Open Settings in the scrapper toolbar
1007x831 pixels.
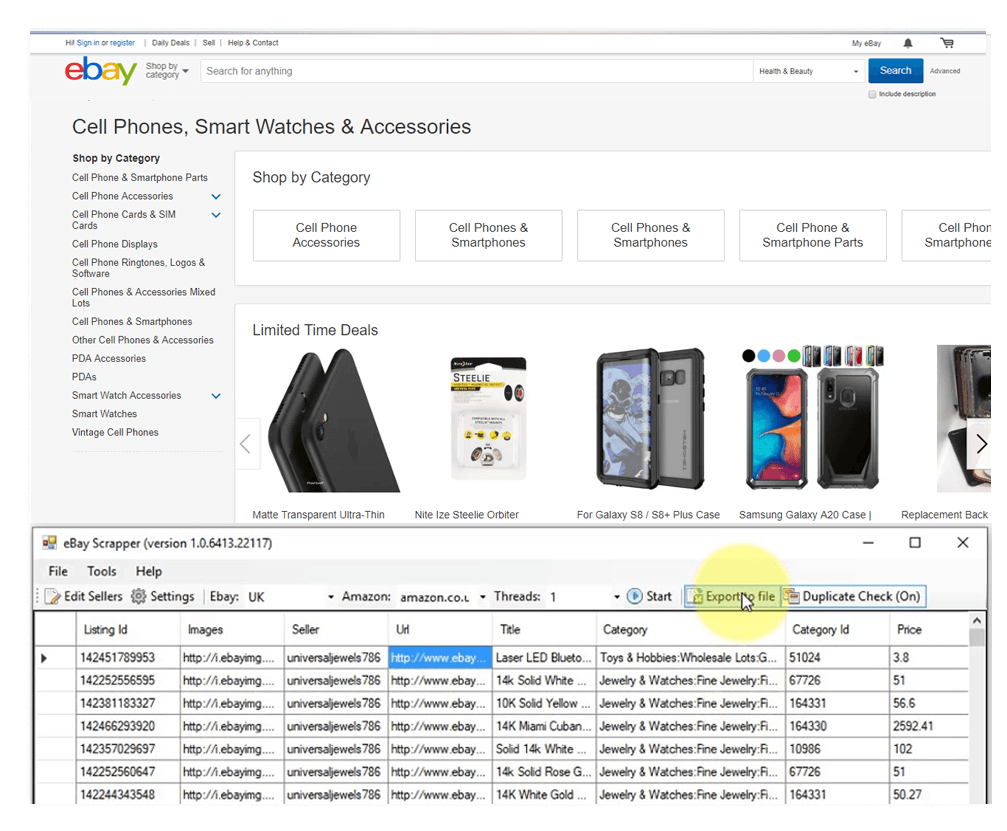pyautogui.click(x=163, y=597)
